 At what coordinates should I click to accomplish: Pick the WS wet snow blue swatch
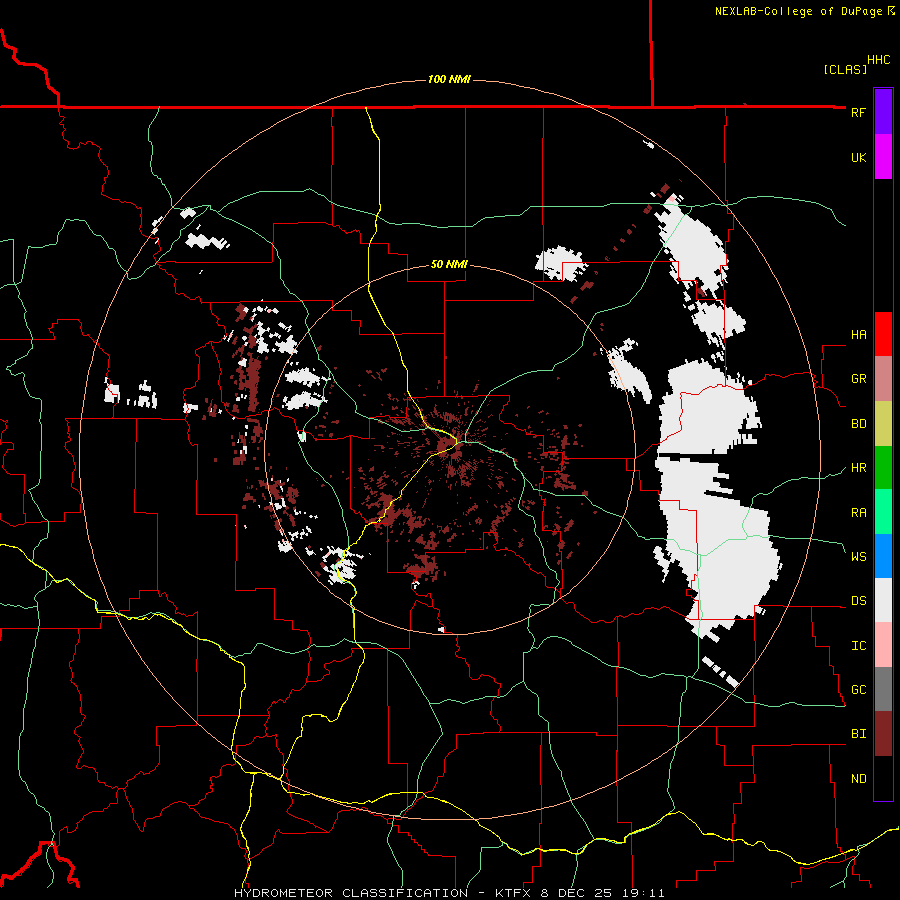883,556
